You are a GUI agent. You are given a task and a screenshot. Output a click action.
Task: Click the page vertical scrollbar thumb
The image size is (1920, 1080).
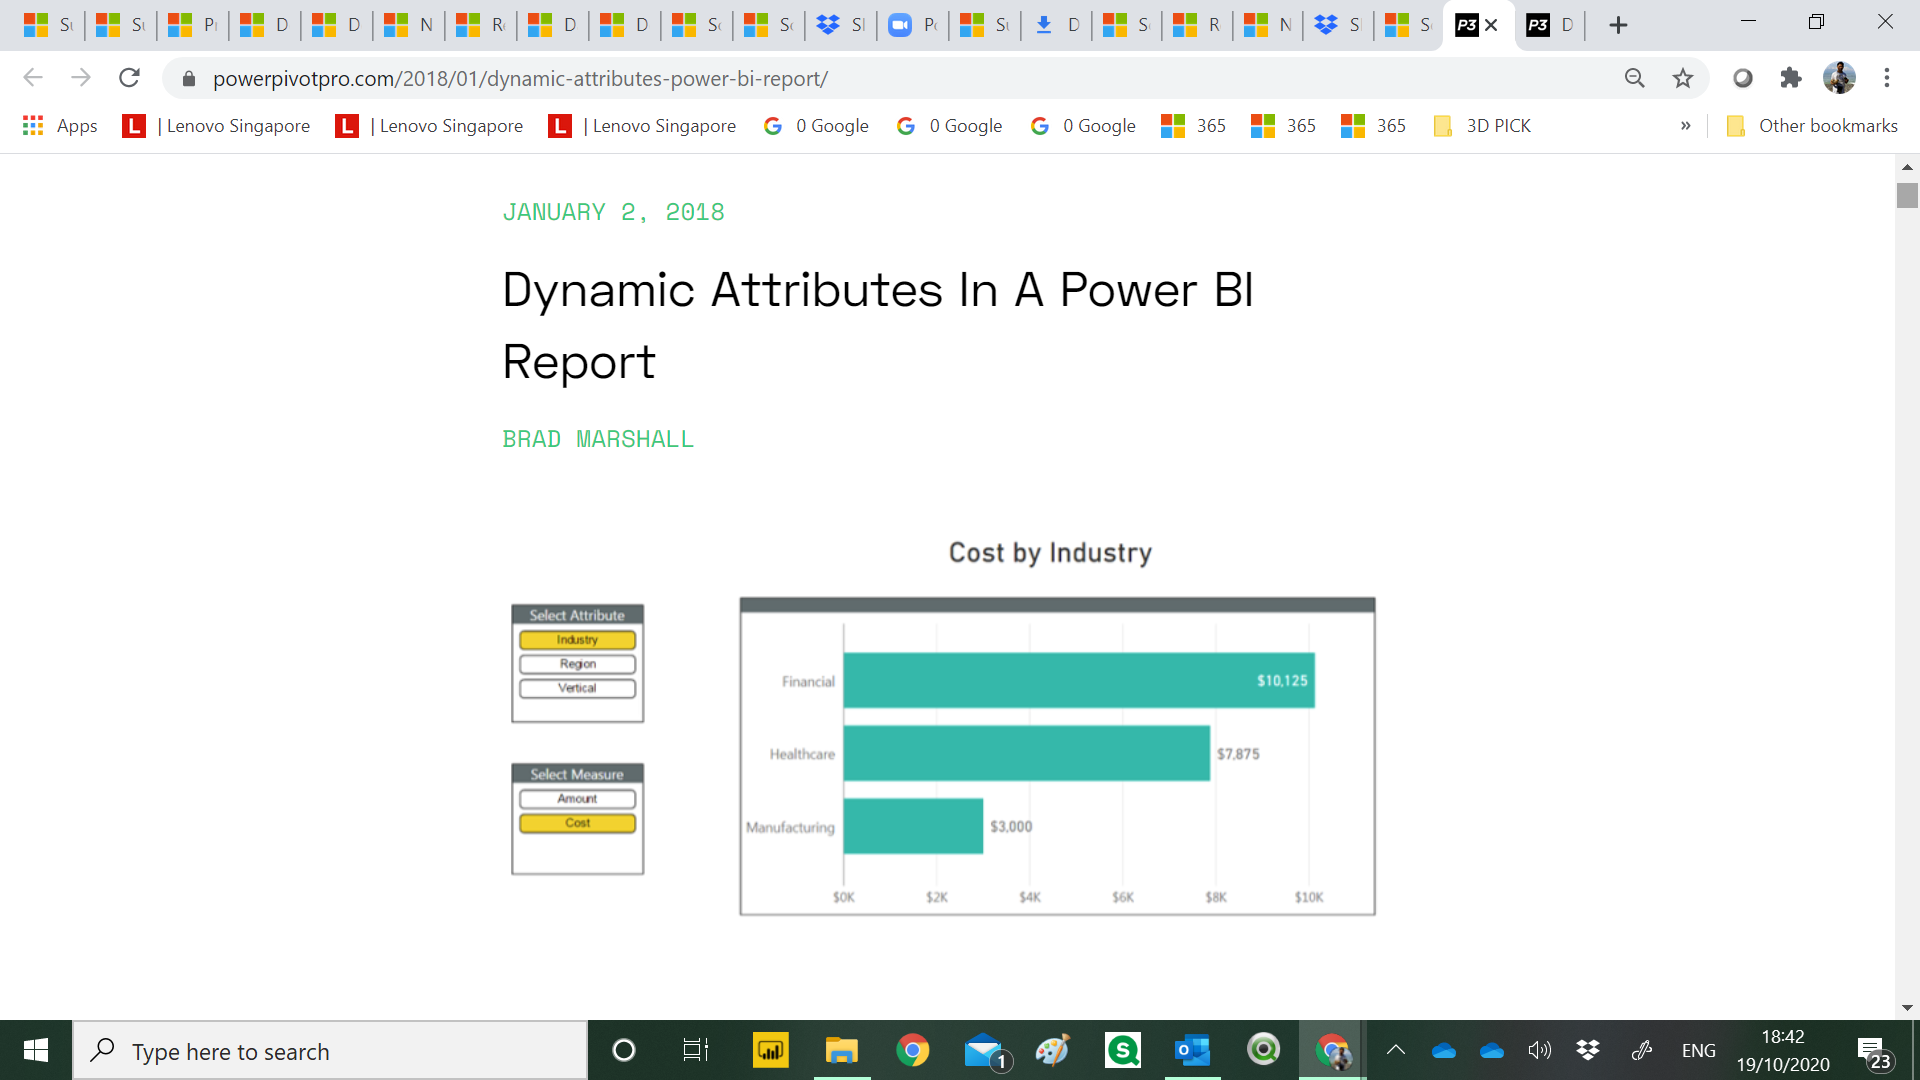[1907, 195]
